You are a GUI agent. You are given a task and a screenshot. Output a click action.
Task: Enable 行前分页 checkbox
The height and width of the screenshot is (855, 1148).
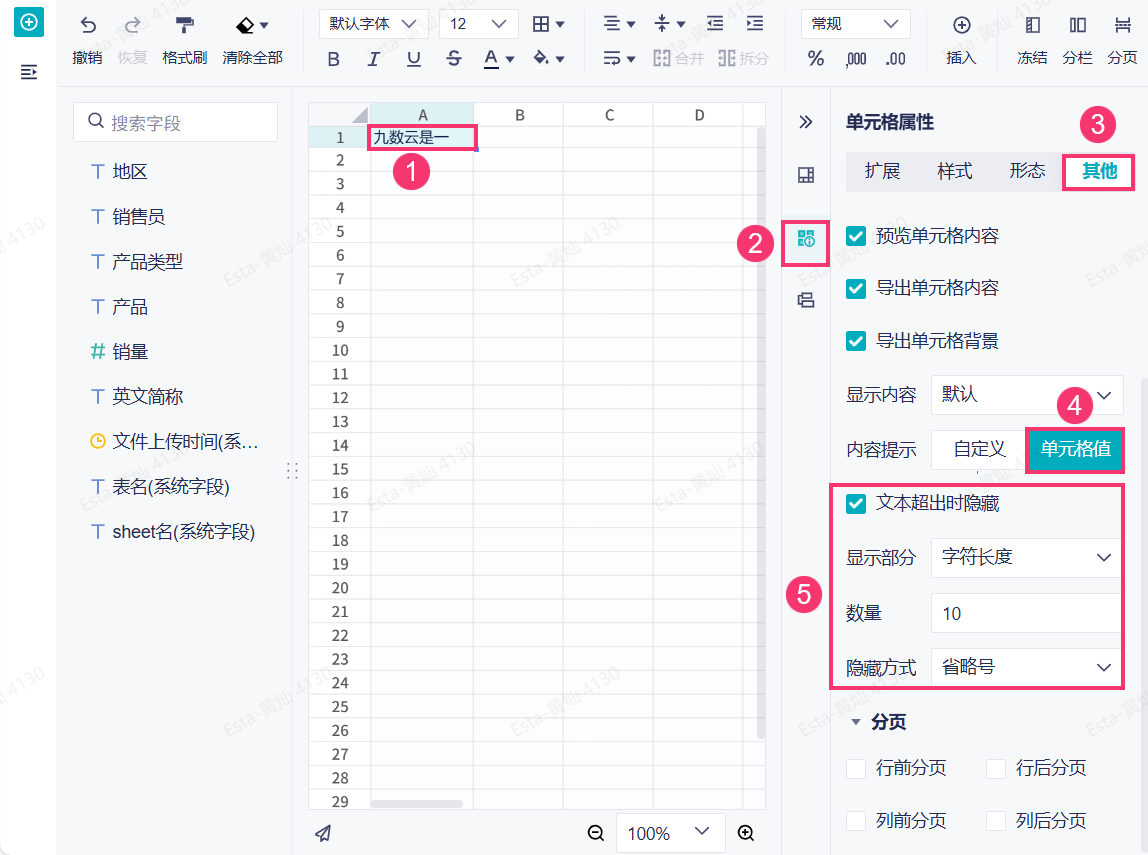coord(856,769)
